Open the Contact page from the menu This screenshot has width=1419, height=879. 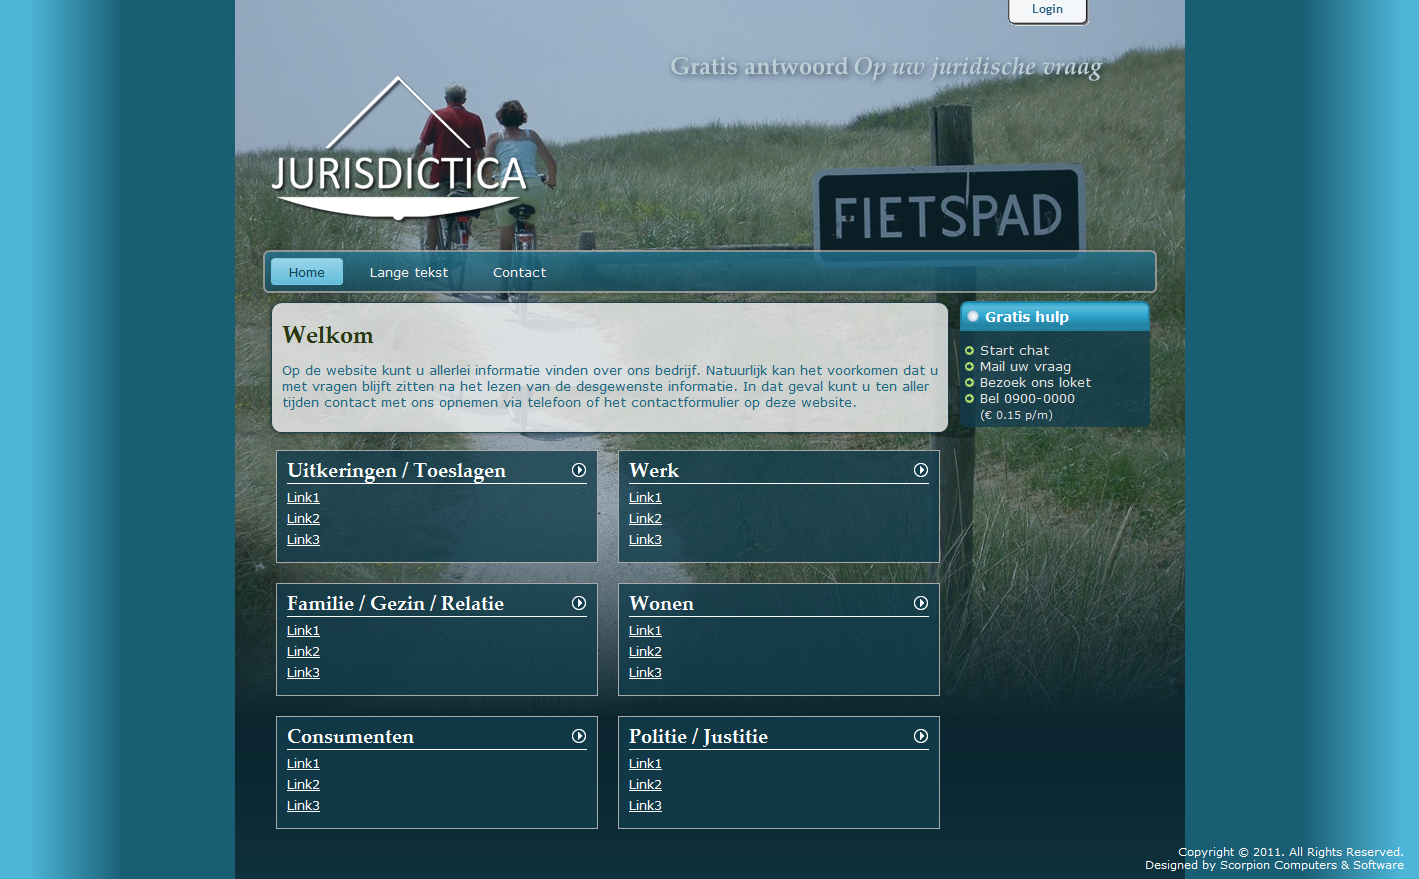(520, 272)
